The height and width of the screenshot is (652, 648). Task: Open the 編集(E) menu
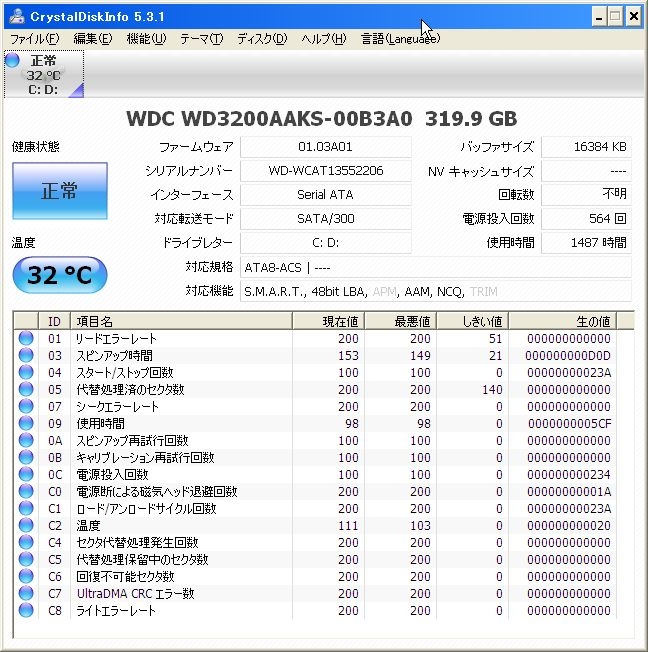(x=92, y=39)
